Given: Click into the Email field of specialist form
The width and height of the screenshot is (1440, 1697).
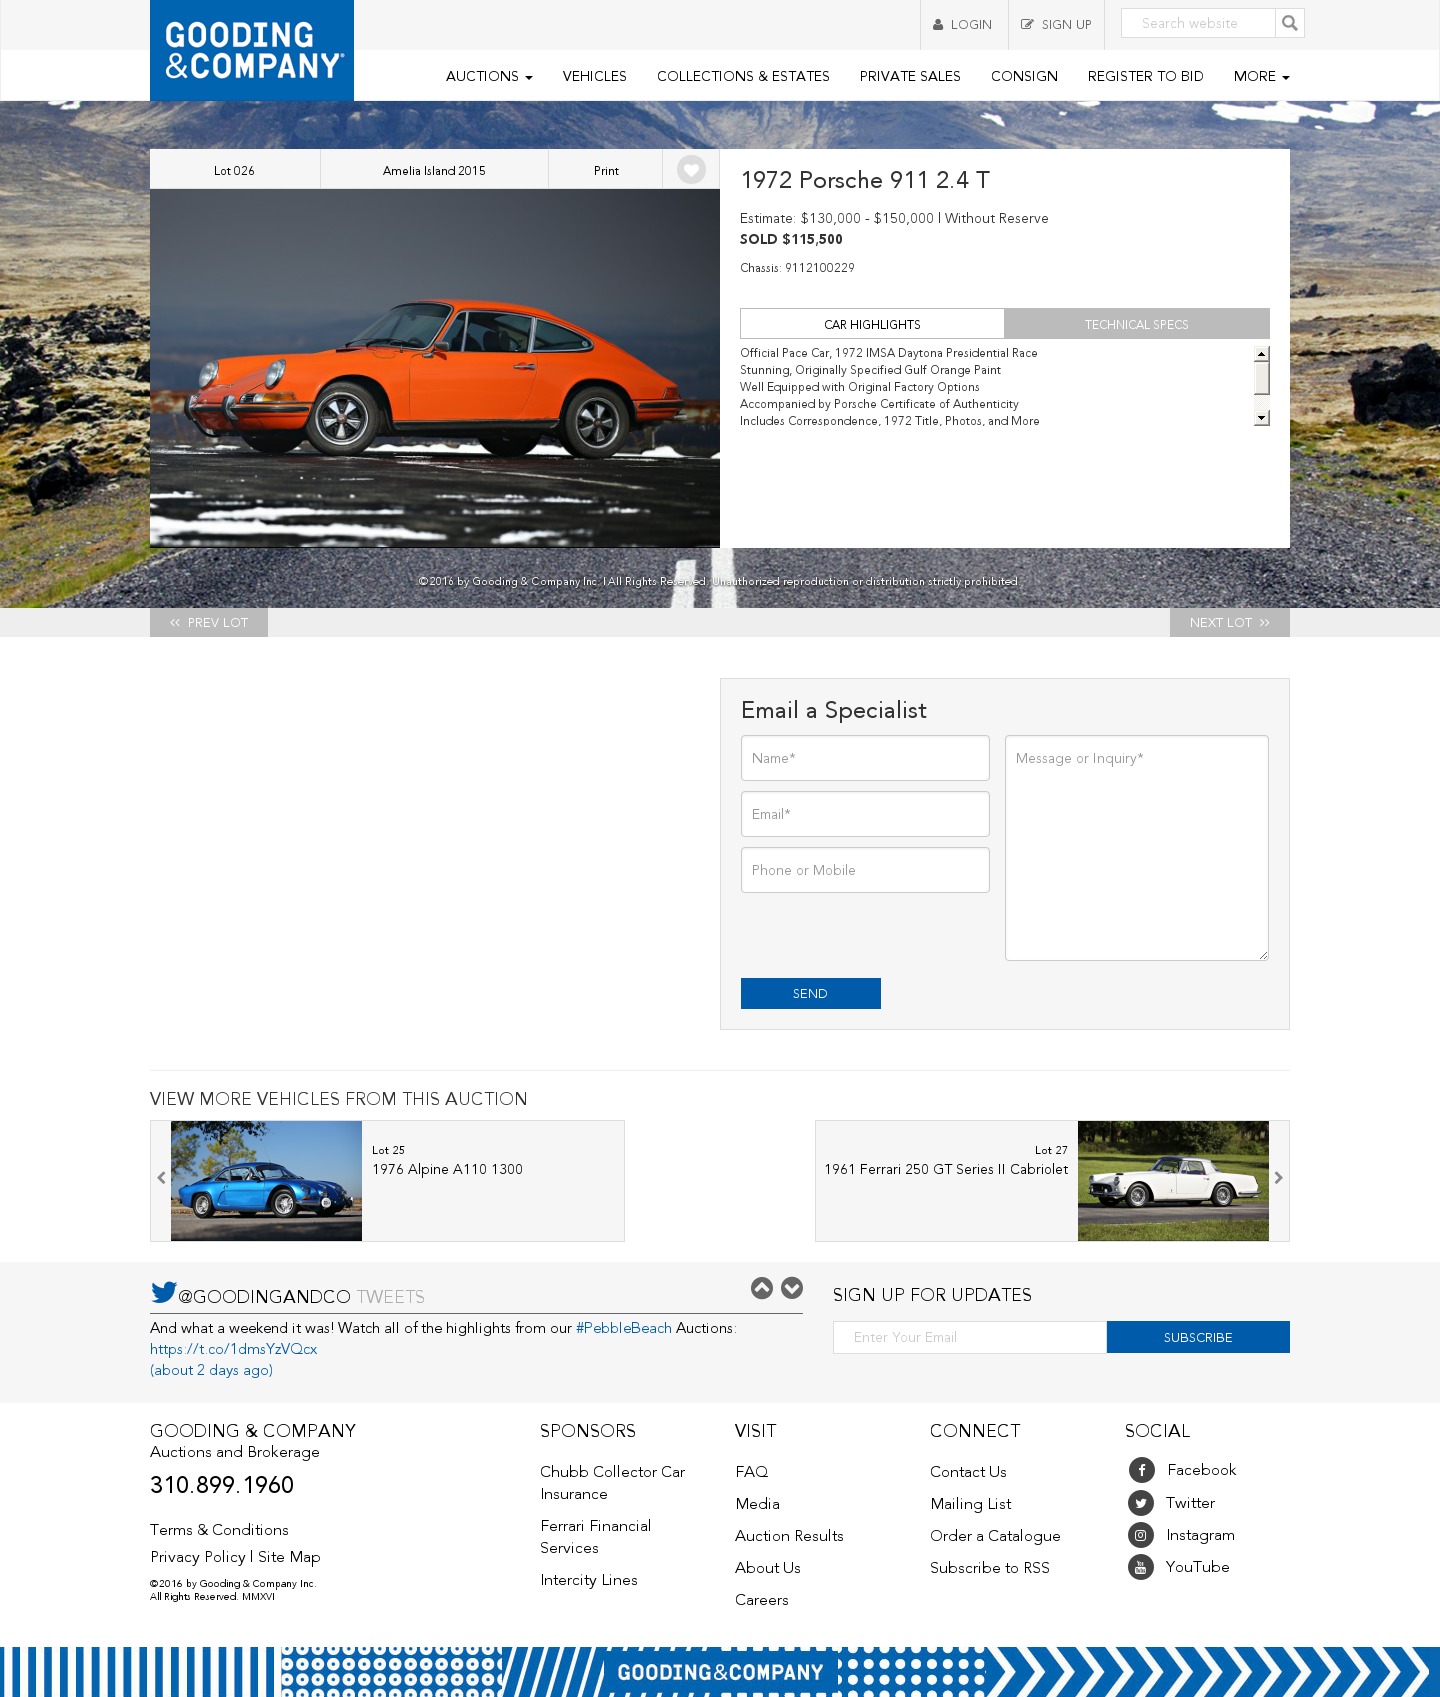Looking at the screenshot, I should tap(865, 814).
